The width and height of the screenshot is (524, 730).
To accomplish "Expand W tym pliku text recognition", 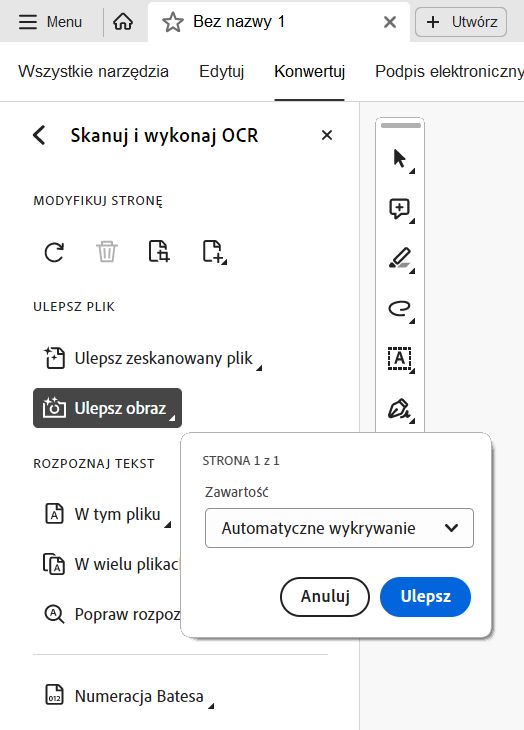I will (107, 514).
